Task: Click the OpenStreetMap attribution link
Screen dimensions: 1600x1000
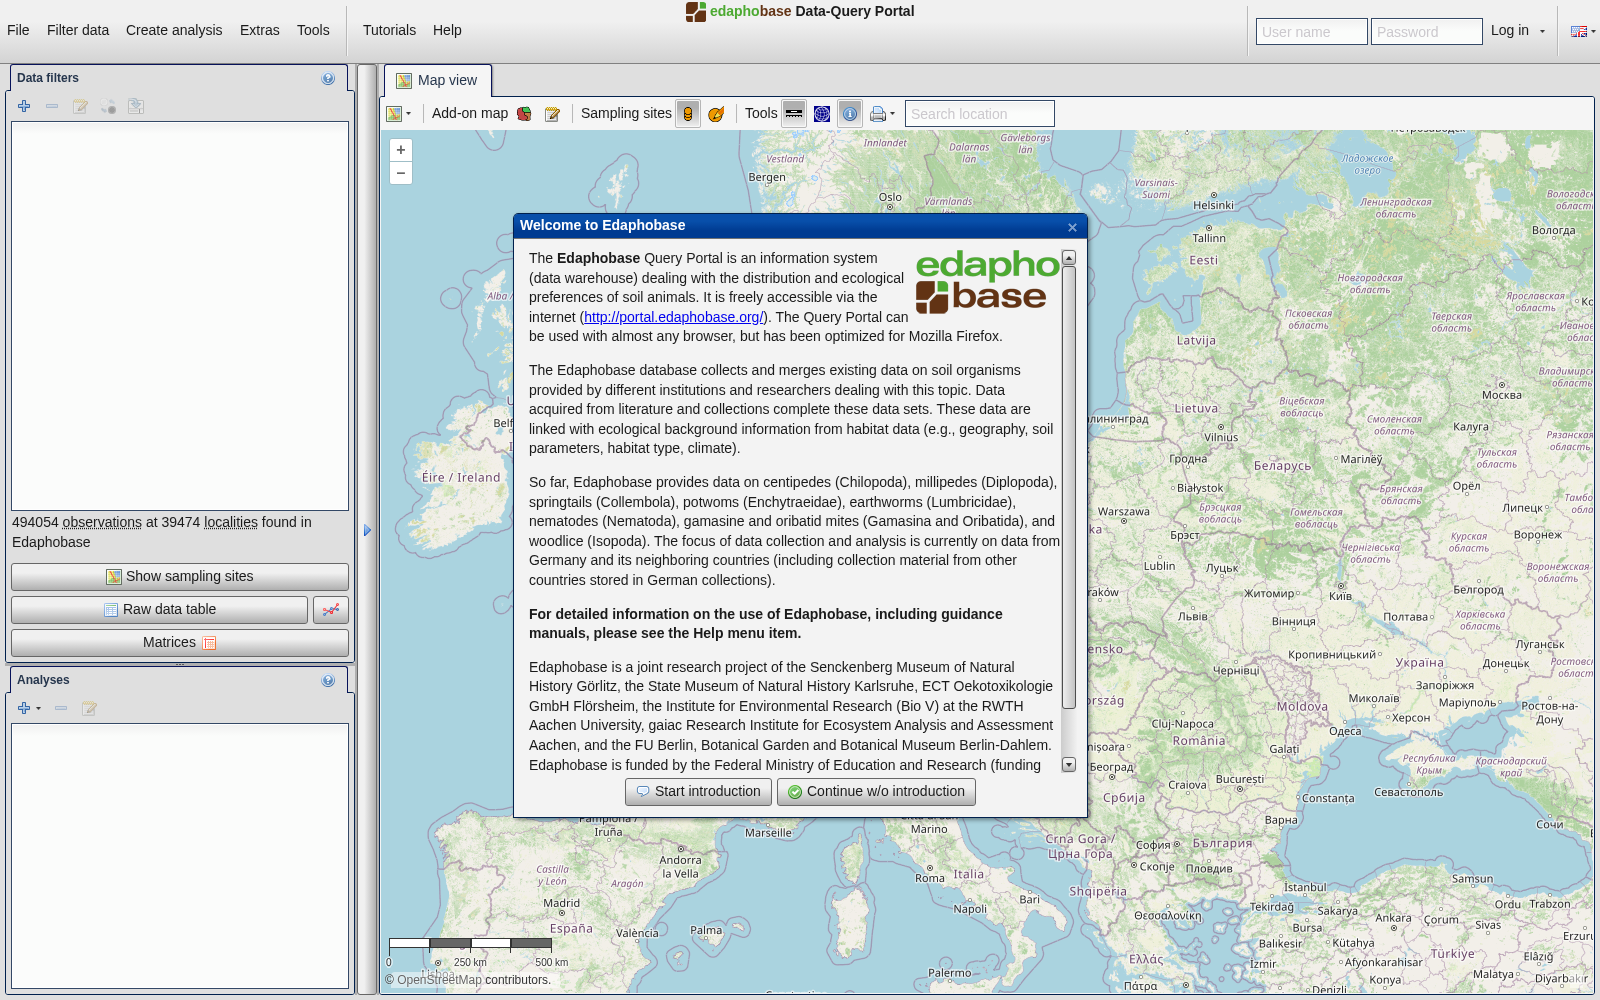Action: (x=439, y=980)
